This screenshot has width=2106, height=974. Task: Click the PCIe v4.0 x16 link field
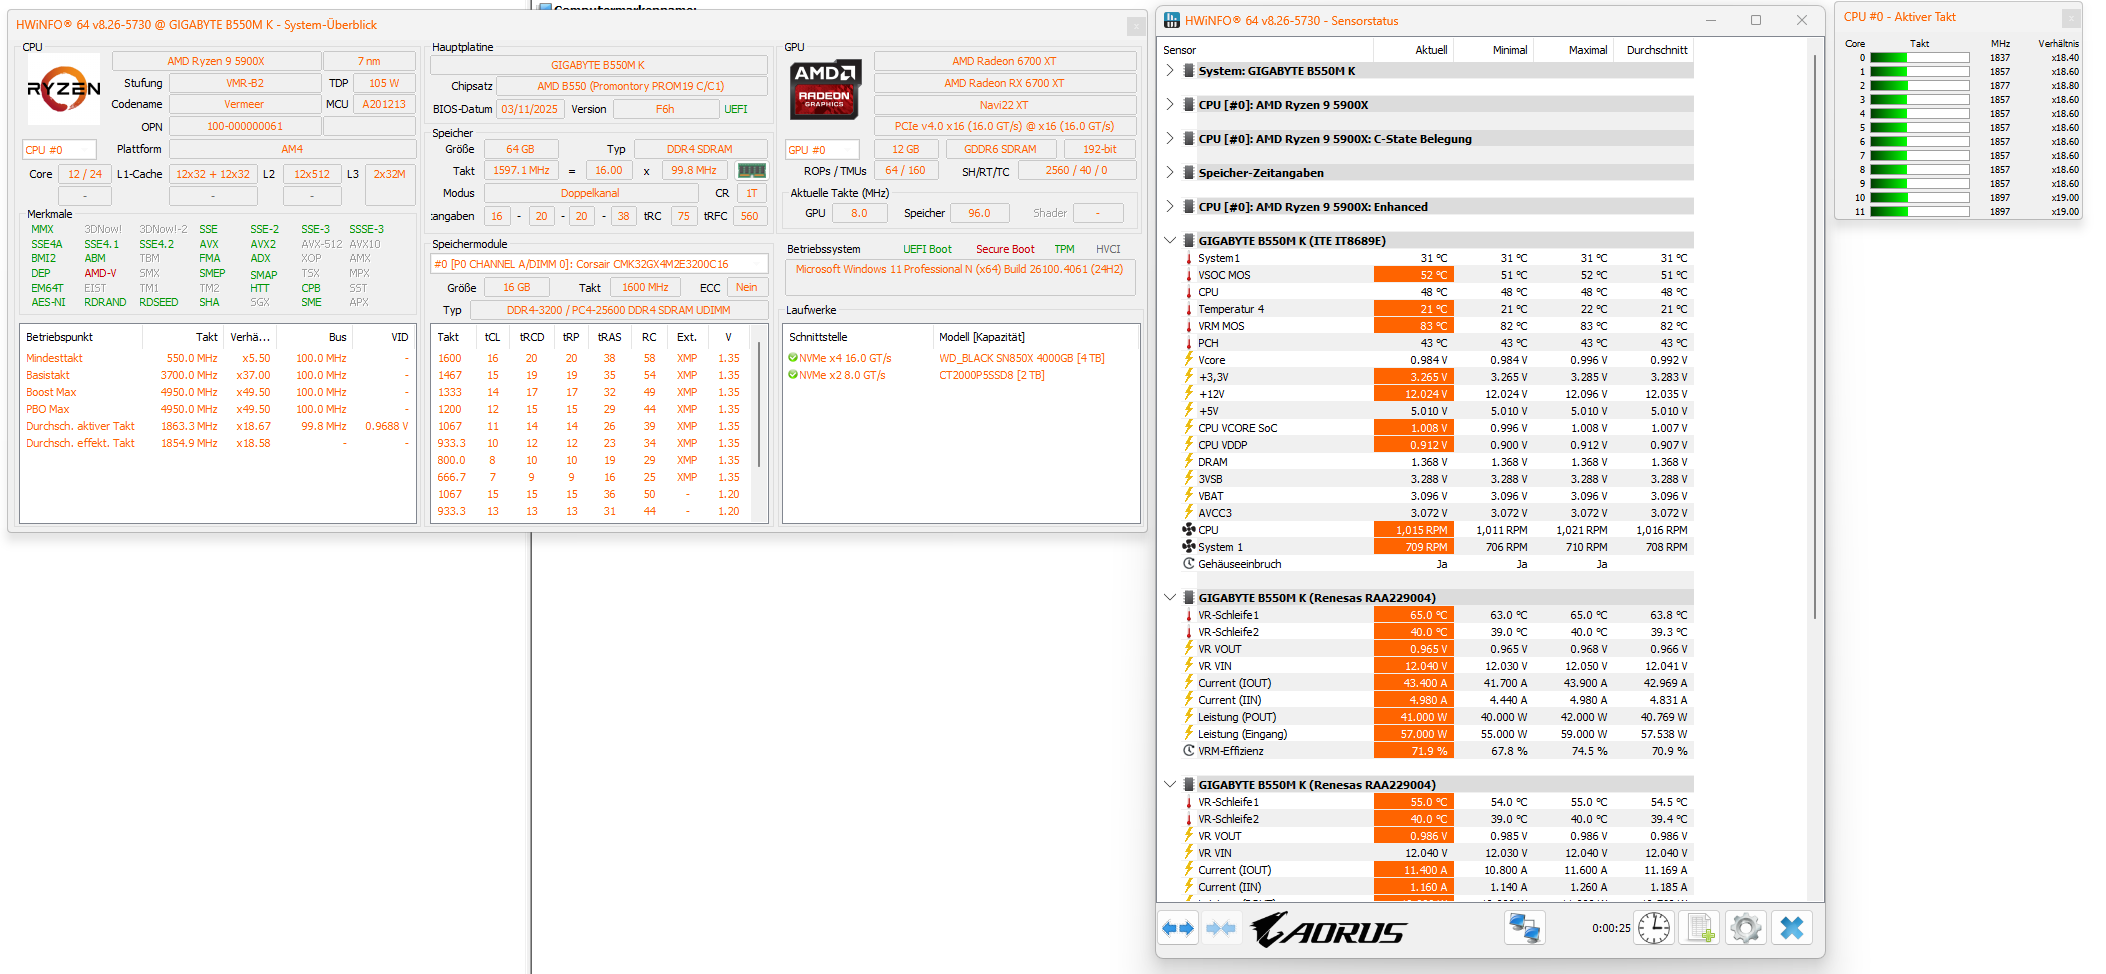coord(1005,126)
